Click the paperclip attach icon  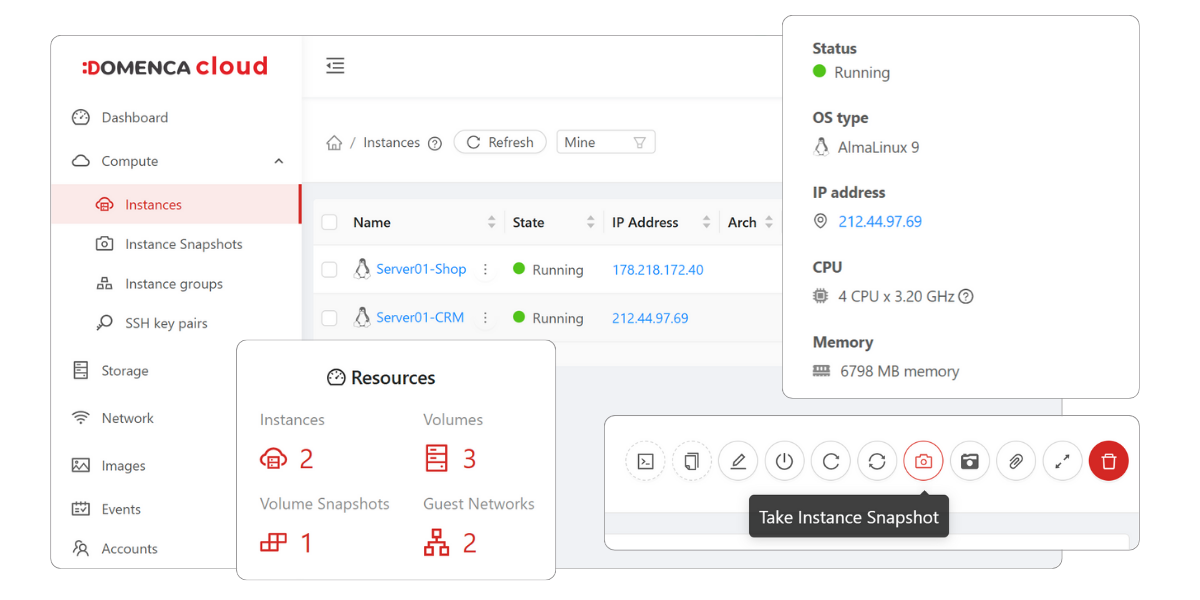(1015, 461)
